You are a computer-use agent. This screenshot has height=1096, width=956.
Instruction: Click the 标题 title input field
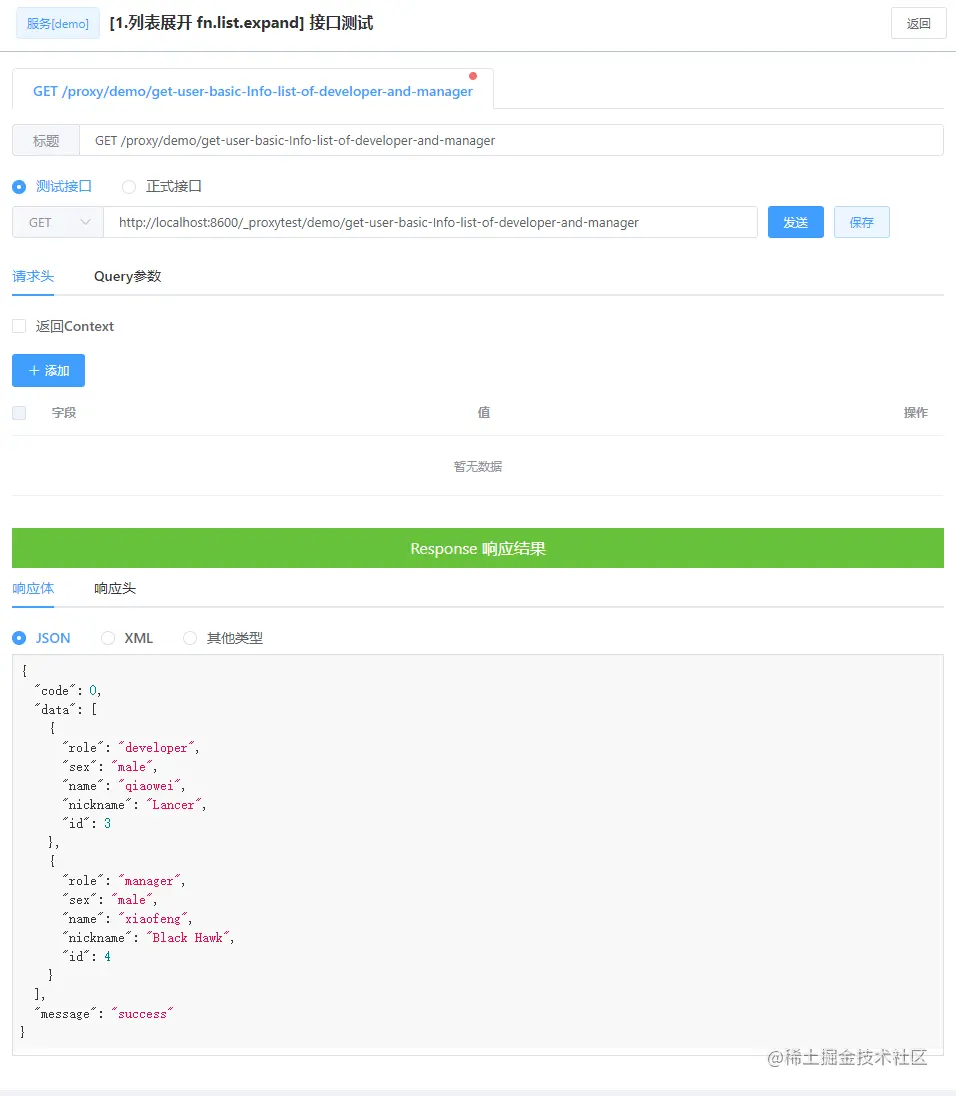[x=500, y=140]
